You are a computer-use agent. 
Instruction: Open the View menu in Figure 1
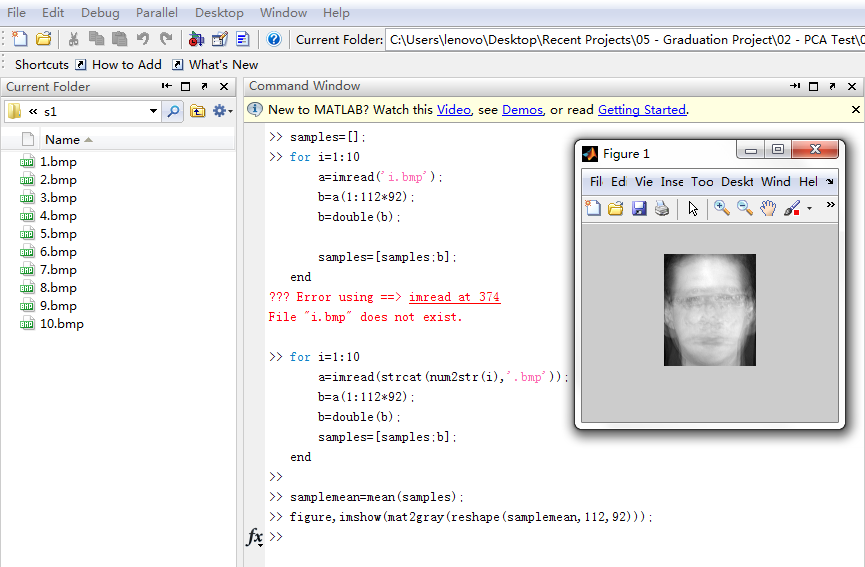644,181
